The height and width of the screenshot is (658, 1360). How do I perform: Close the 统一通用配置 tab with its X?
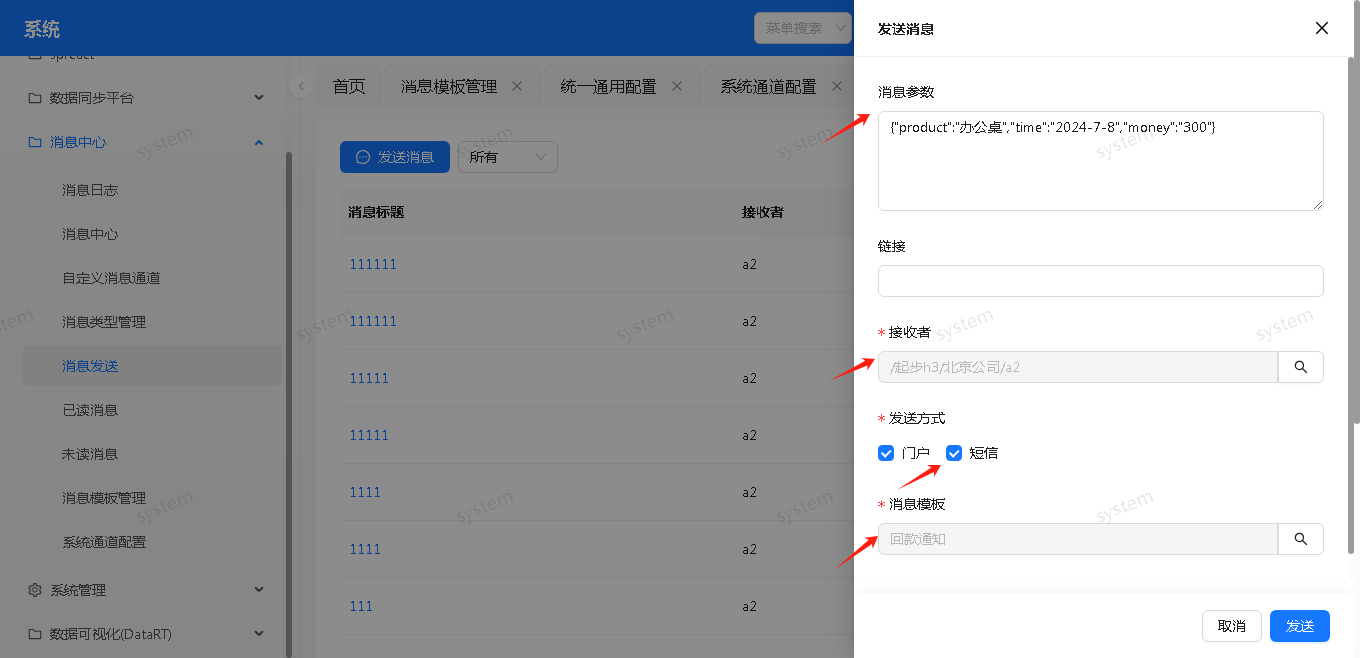677,86
